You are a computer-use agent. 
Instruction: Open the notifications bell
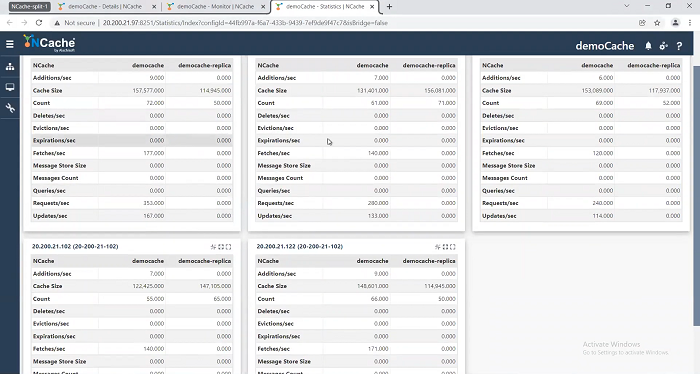648,46
